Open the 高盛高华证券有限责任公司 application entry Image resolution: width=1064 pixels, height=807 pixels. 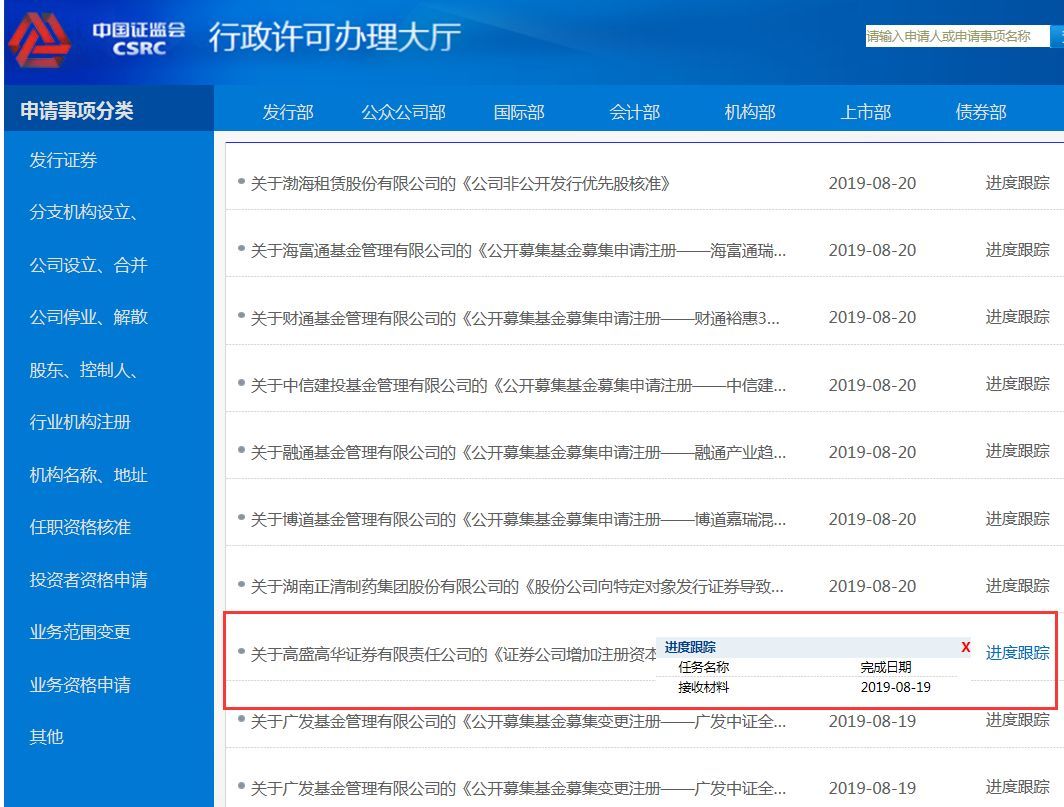453,655
